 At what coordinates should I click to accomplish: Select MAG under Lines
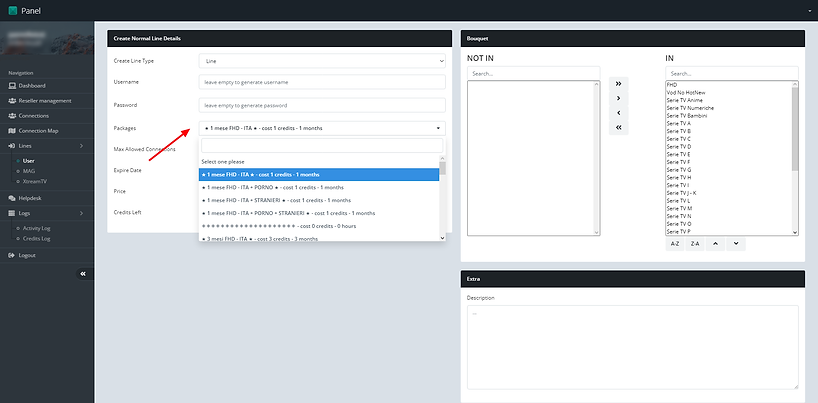click(x=29, y=171)
